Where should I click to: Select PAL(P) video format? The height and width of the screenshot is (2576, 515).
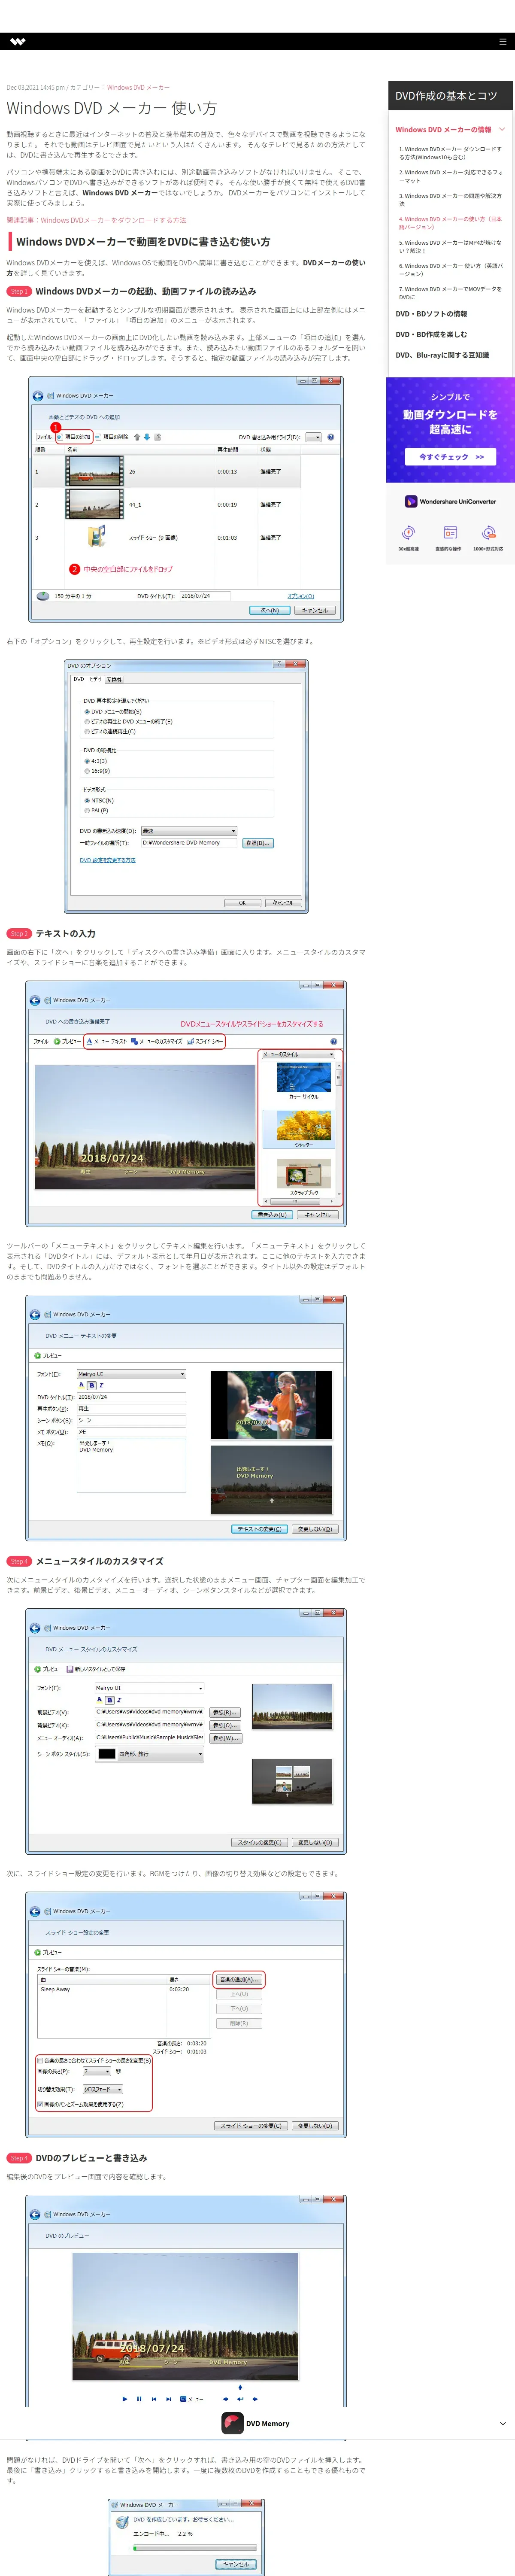click(x=87, y=810)
